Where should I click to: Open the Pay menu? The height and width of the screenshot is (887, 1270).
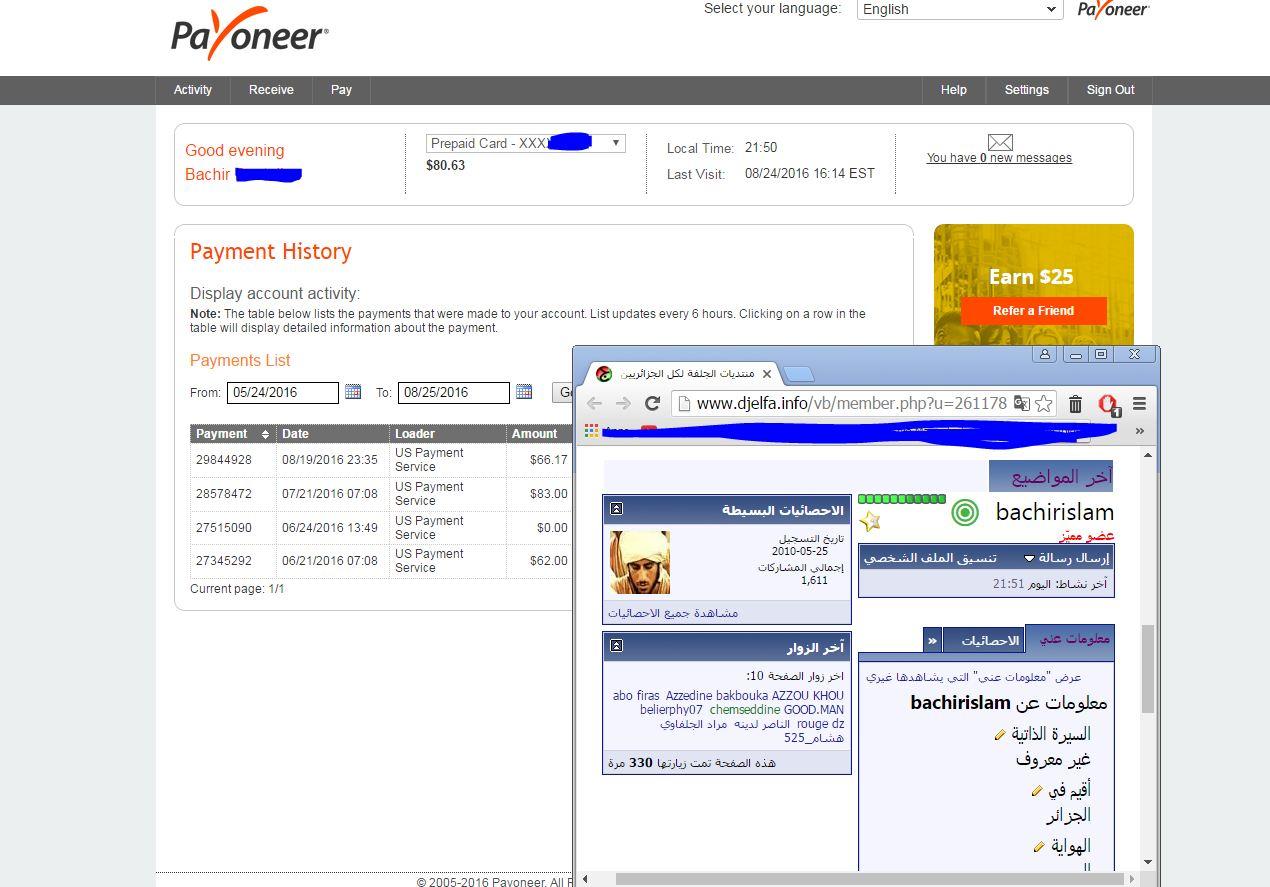tap(341, 90)
